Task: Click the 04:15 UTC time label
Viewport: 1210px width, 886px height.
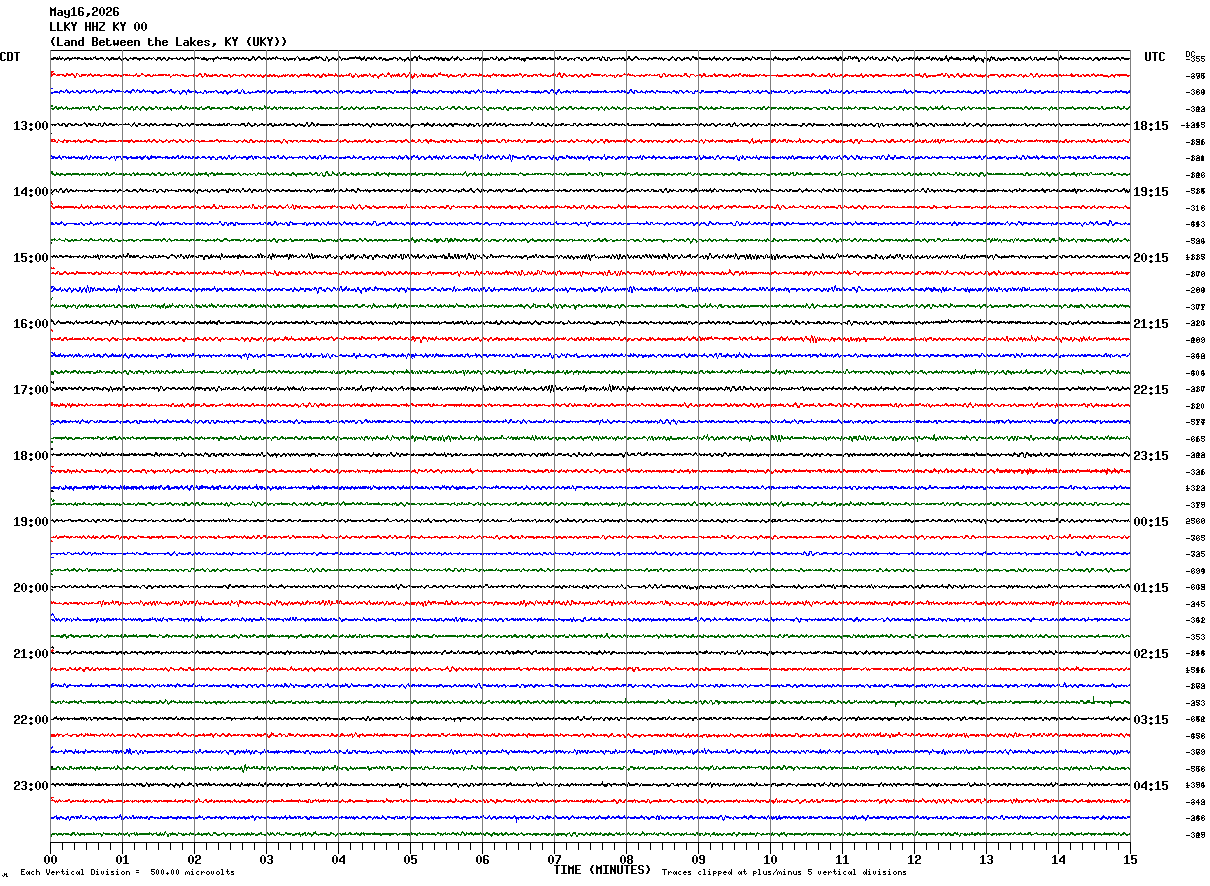Action: coord(1150,786)
